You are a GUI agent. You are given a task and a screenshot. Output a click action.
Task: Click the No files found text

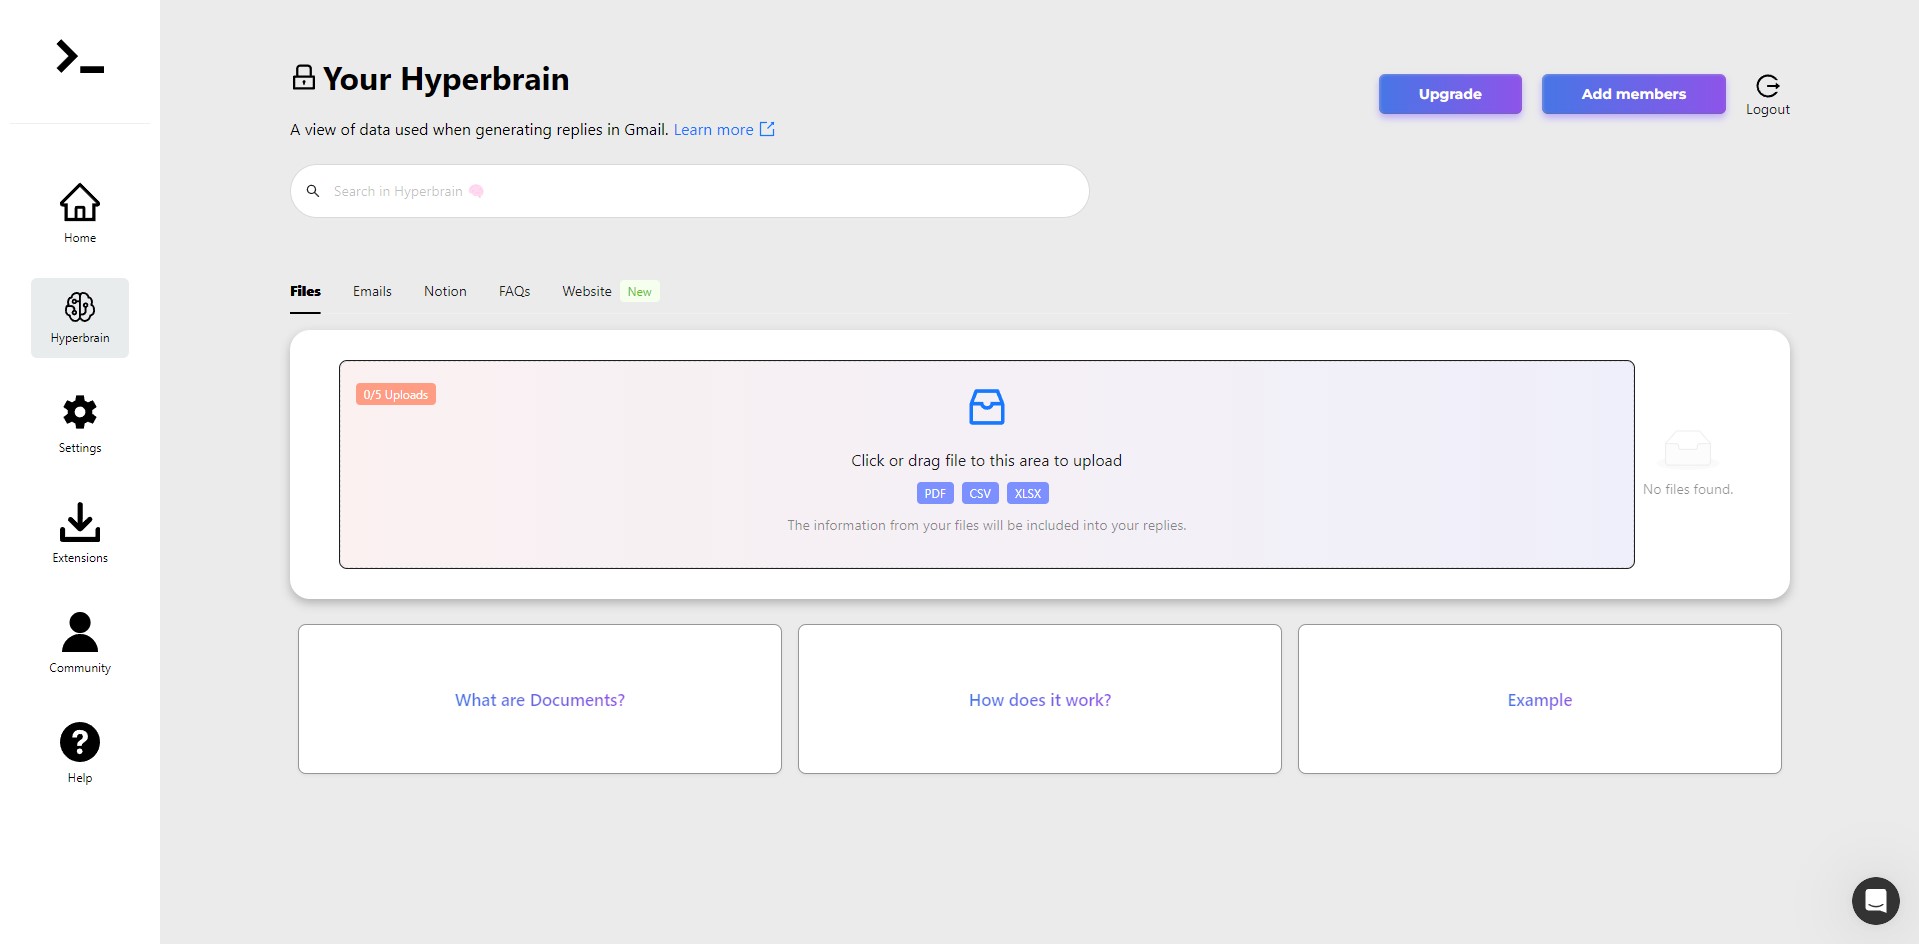(x=1688, y=489)
